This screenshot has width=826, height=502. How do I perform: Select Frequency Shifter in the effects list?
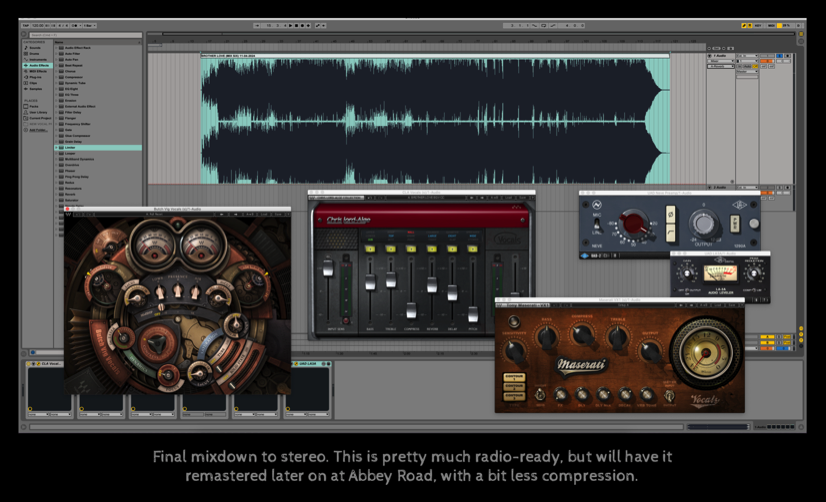pos(77,124)
